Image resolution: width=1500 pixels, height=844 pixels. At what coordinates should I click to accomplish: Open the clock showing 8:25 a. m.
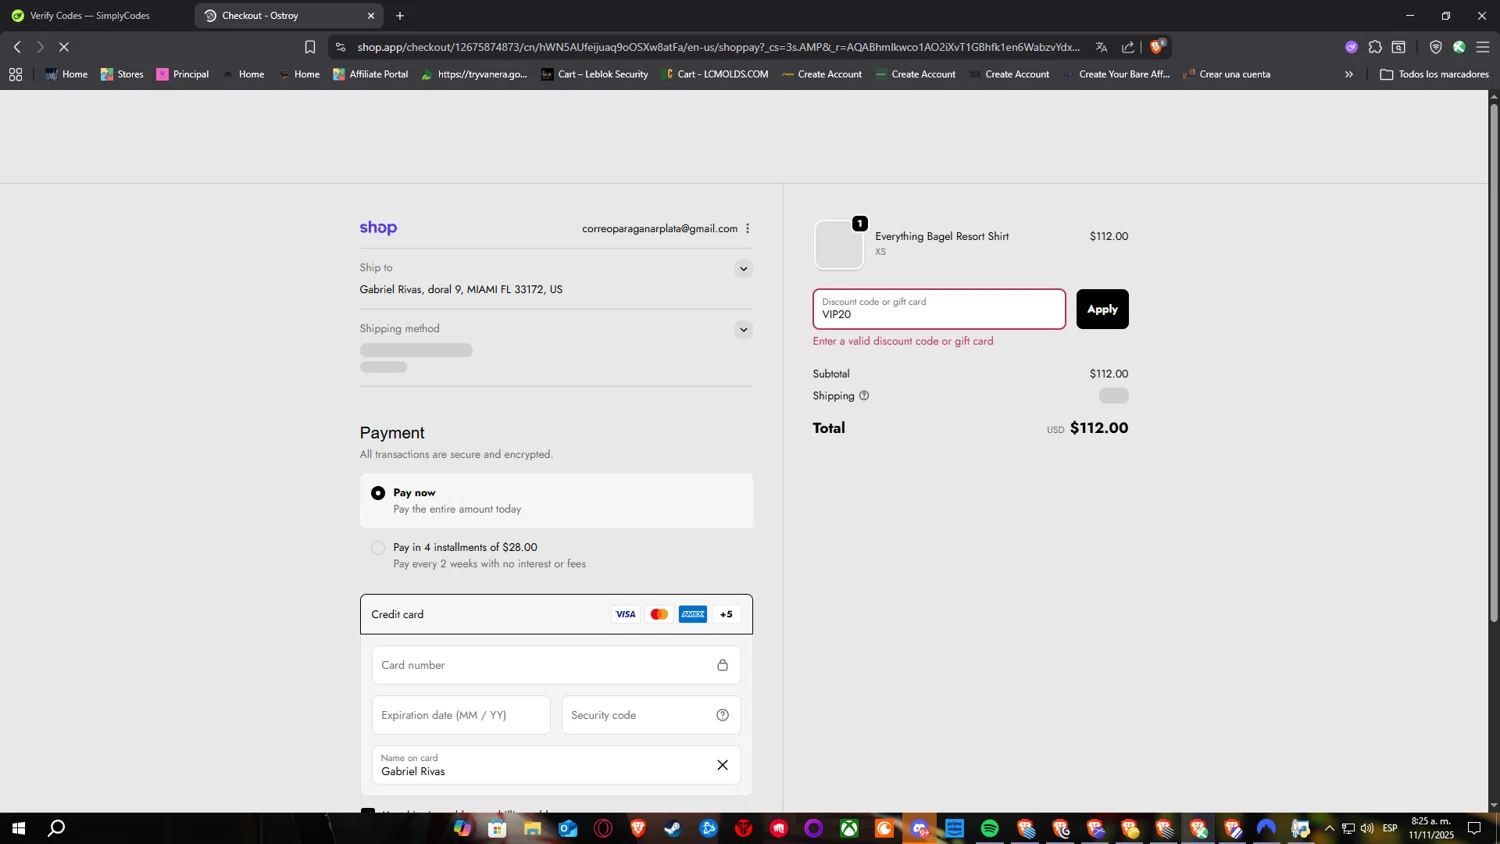(x=1431, y=828)
